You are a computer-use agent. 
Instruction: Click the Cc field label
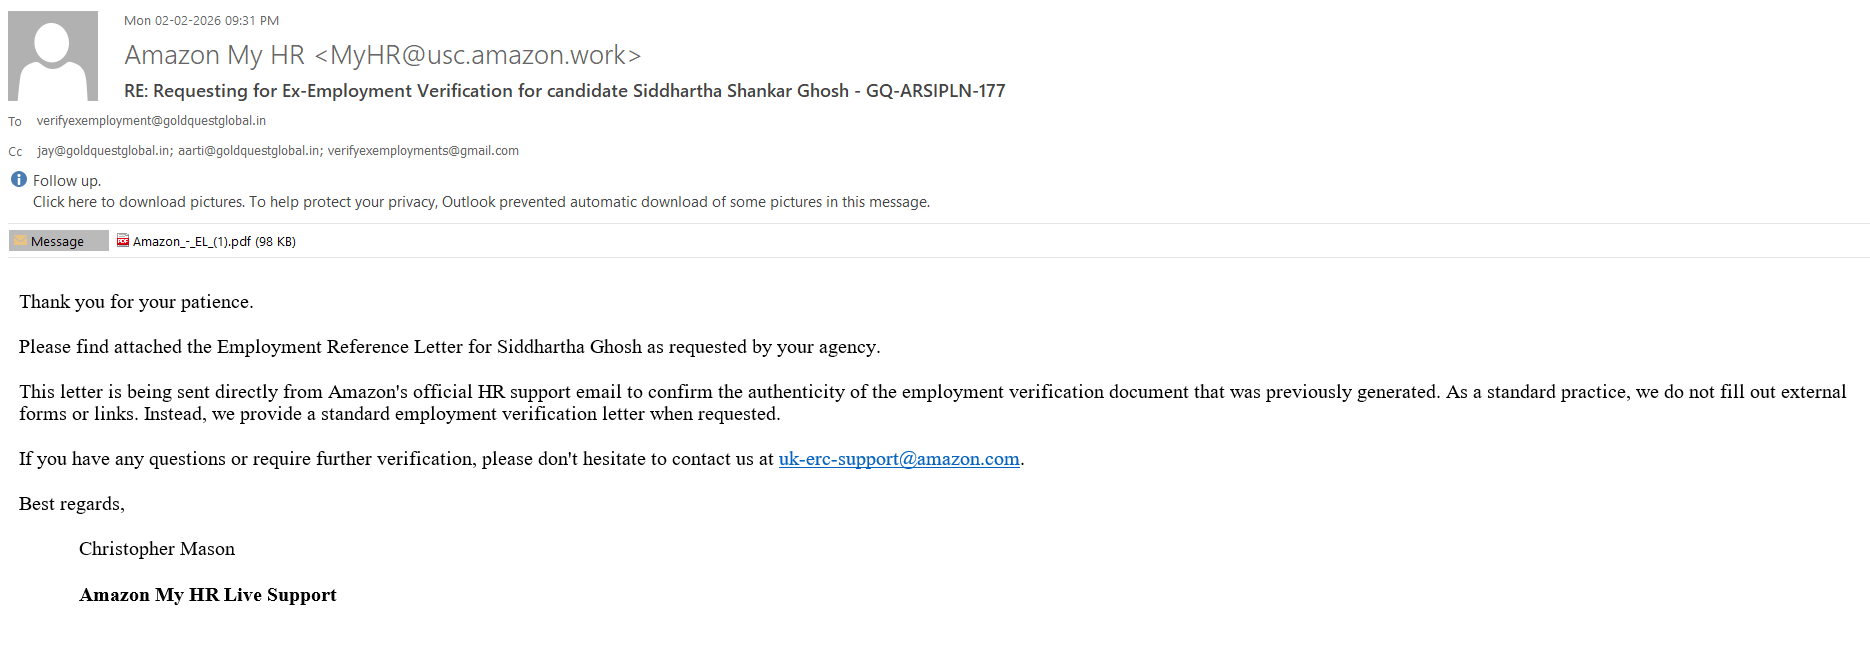(x=15, y=152)
